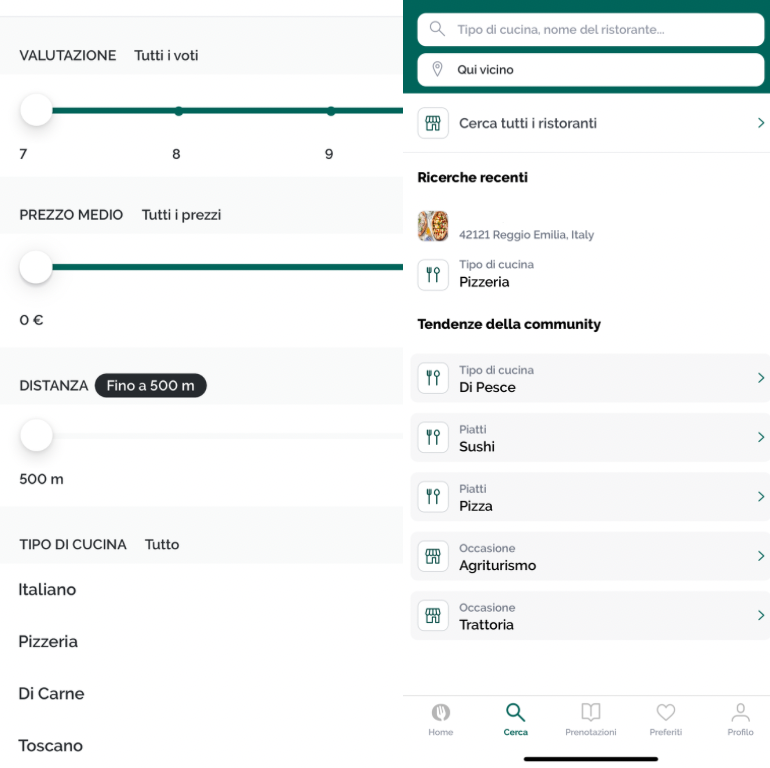Image resolution: width=770 pixels, height=768 pixels.
Task: Open the Reggio Emilia recent restaurant thumbnail
Action: pos(433,226)
